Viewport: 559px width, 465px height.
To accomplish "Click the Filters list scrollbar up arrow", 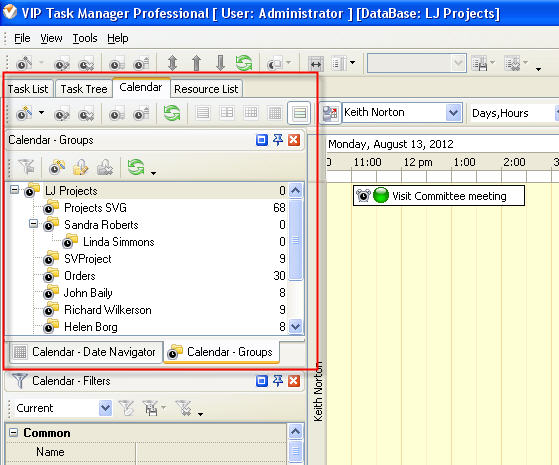I will tap(296, 431).
